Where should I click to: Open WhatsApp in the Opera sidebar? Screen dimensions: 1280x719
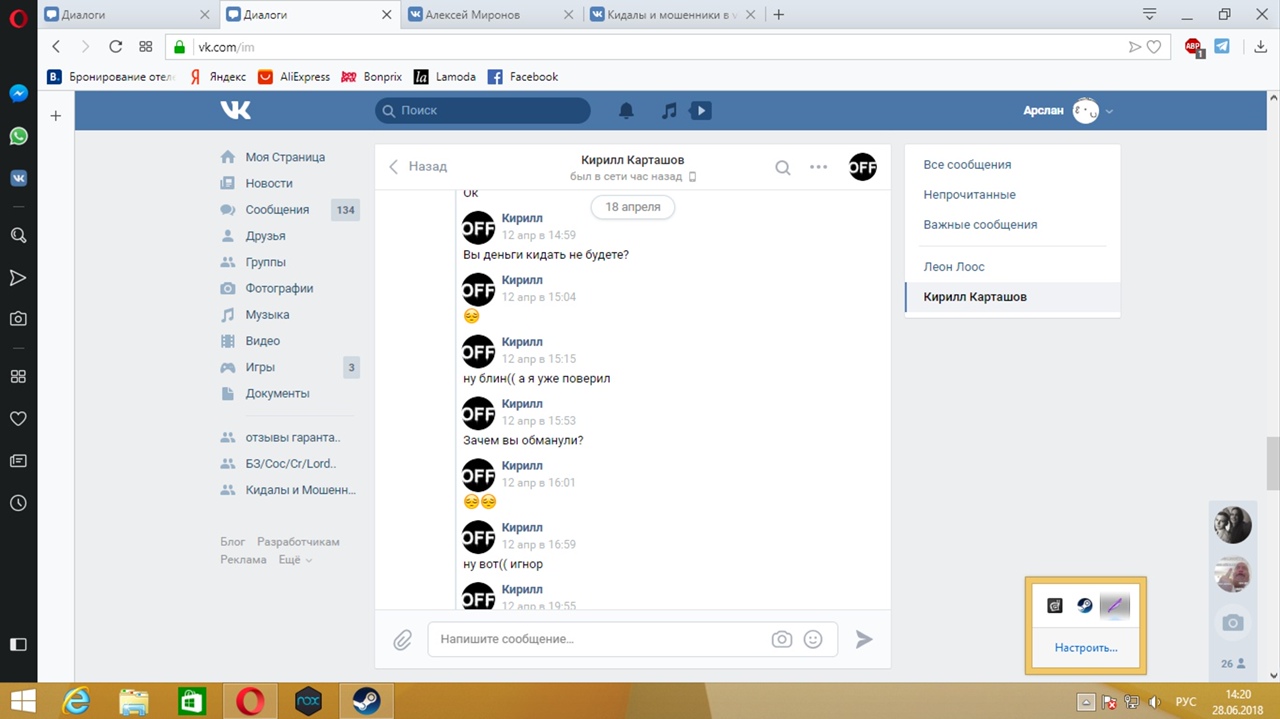18,136
